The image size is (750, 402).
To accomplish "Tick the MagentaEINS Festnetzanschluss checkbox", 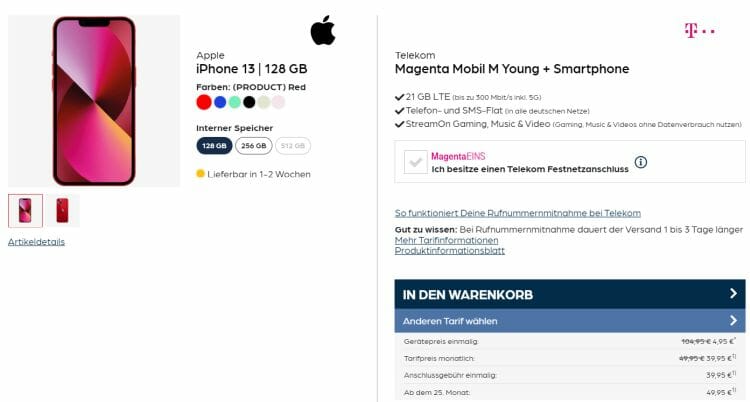I will pos(415,162).
